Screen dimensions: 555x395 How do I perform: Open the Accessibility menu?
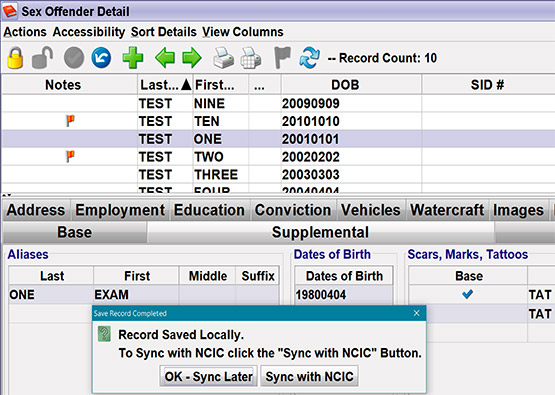pyautogui.click(x=89, y=32)
